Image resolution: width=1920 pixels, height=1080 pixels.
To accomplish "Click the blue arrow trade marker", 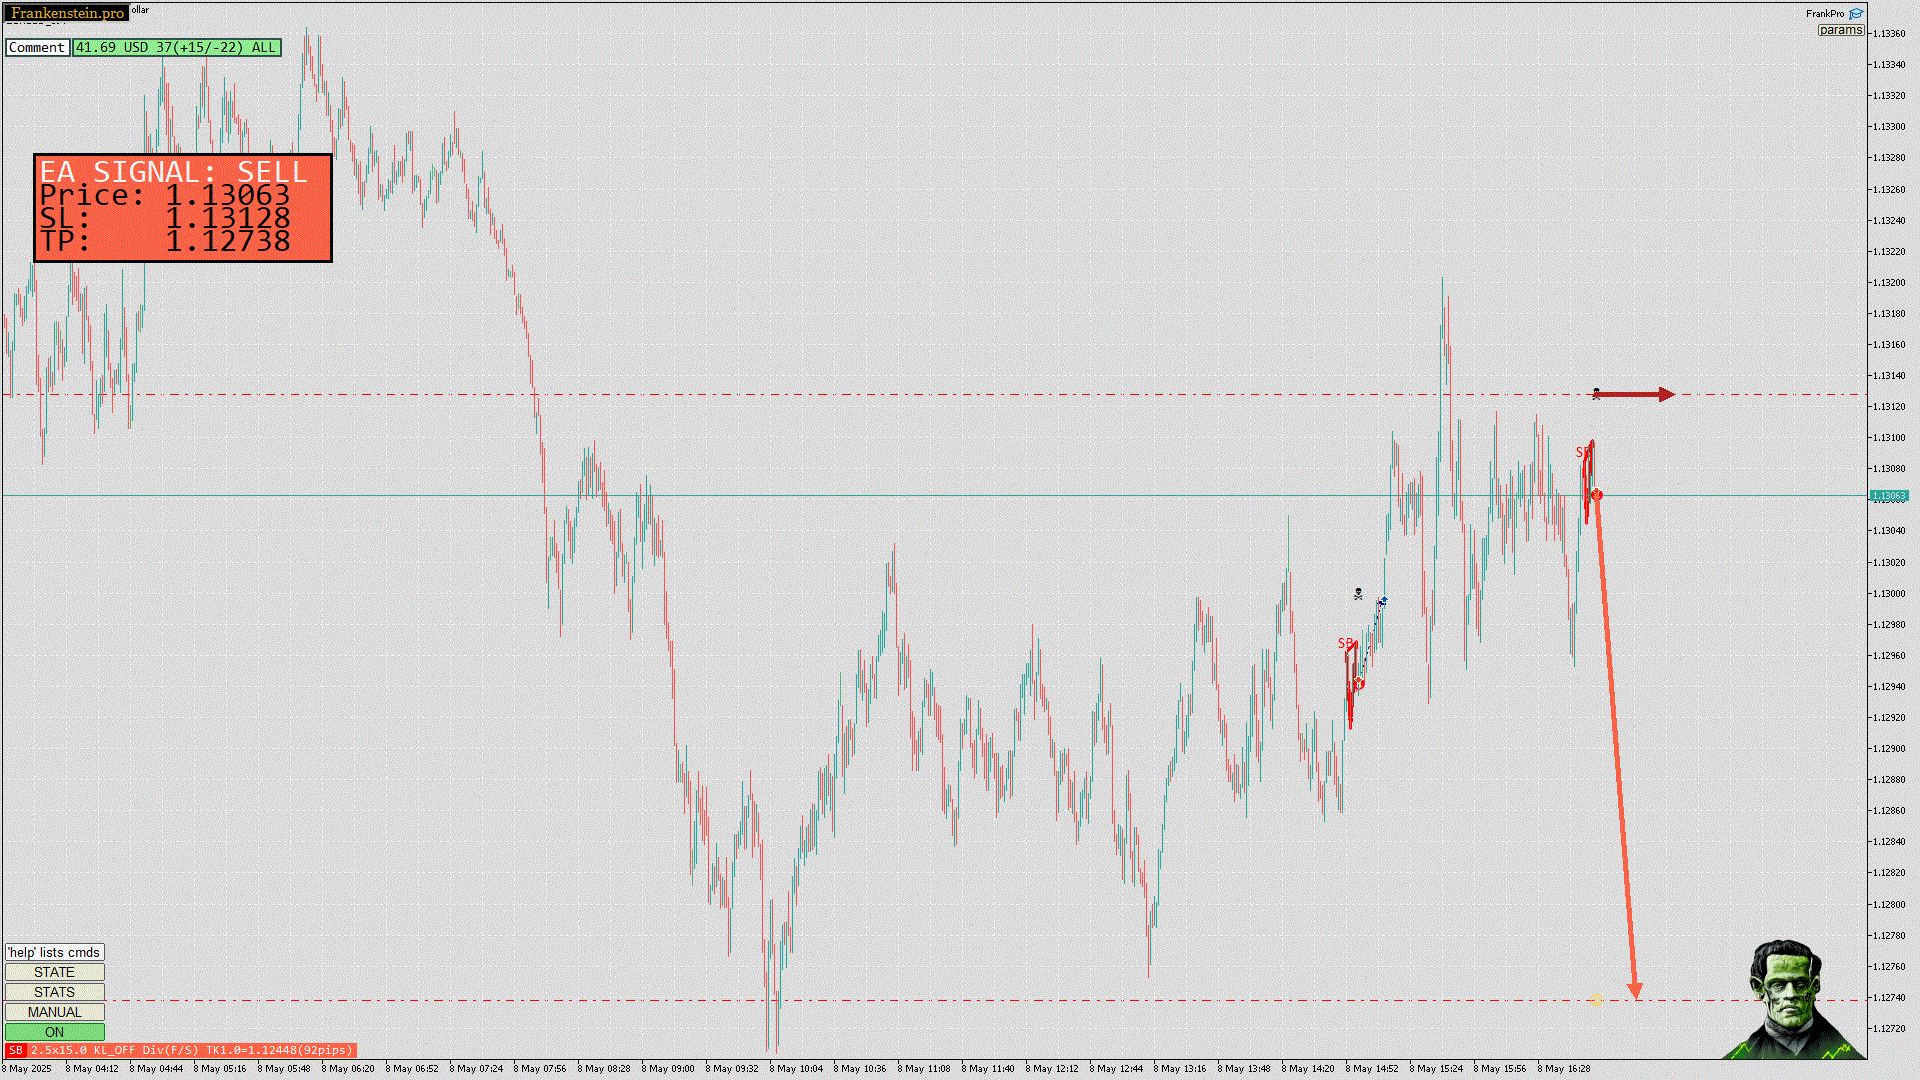I will (1383, 601).
